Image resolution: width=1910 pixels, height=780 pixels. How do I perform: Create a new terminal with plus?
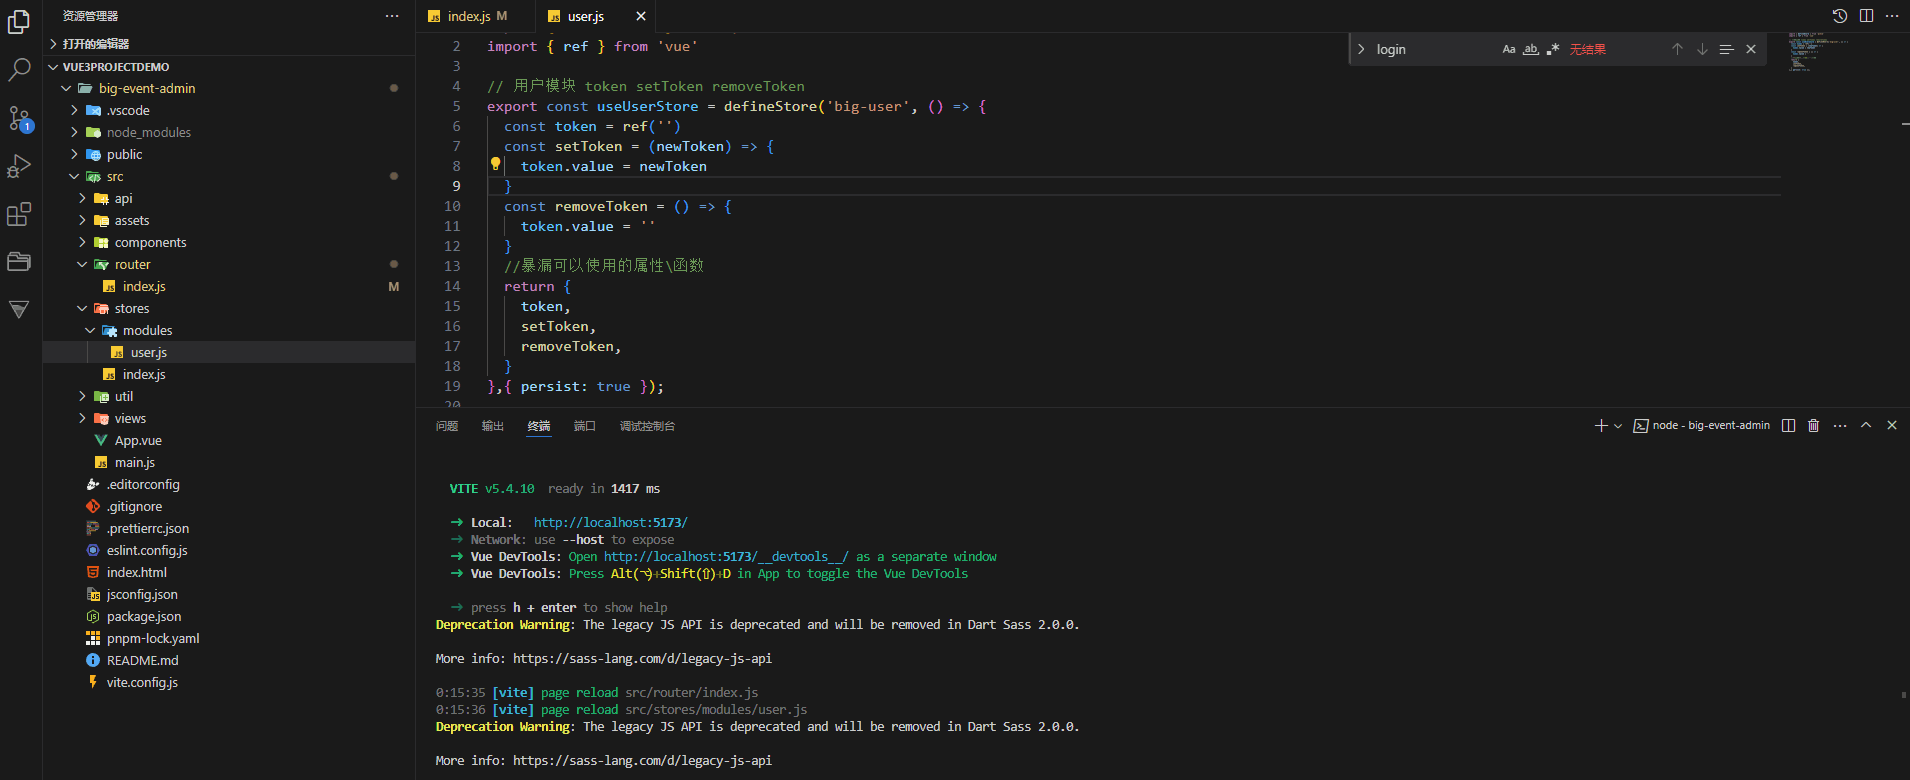pyautogui.click(x=1601, y=426)
